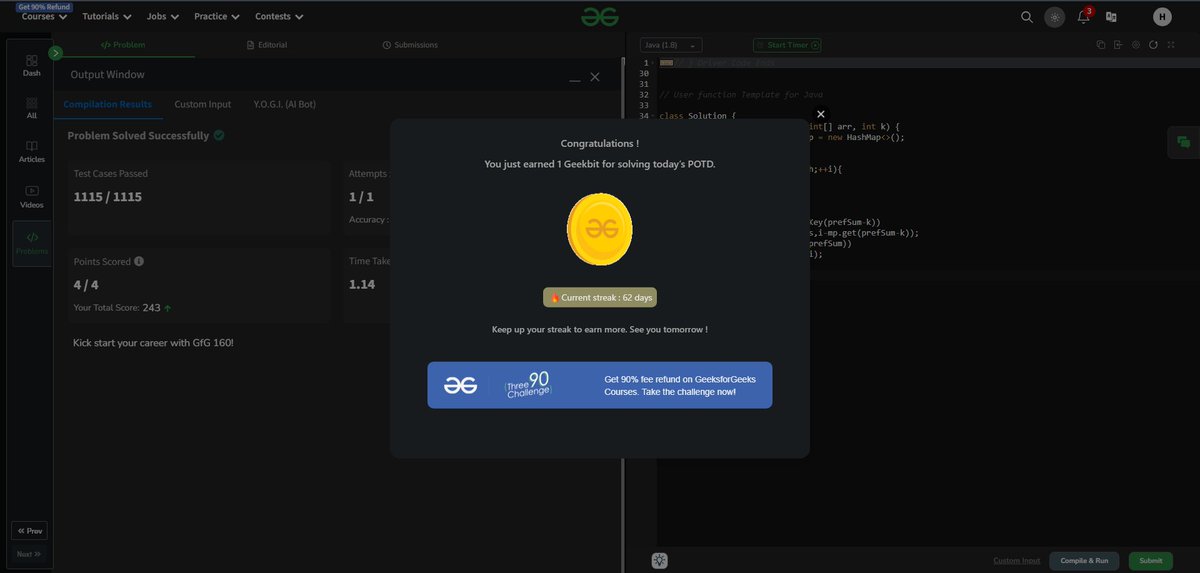This screenshot has height=573, width=1200.
Task: Switch to the Editorial tab
Action: point(267,45)
